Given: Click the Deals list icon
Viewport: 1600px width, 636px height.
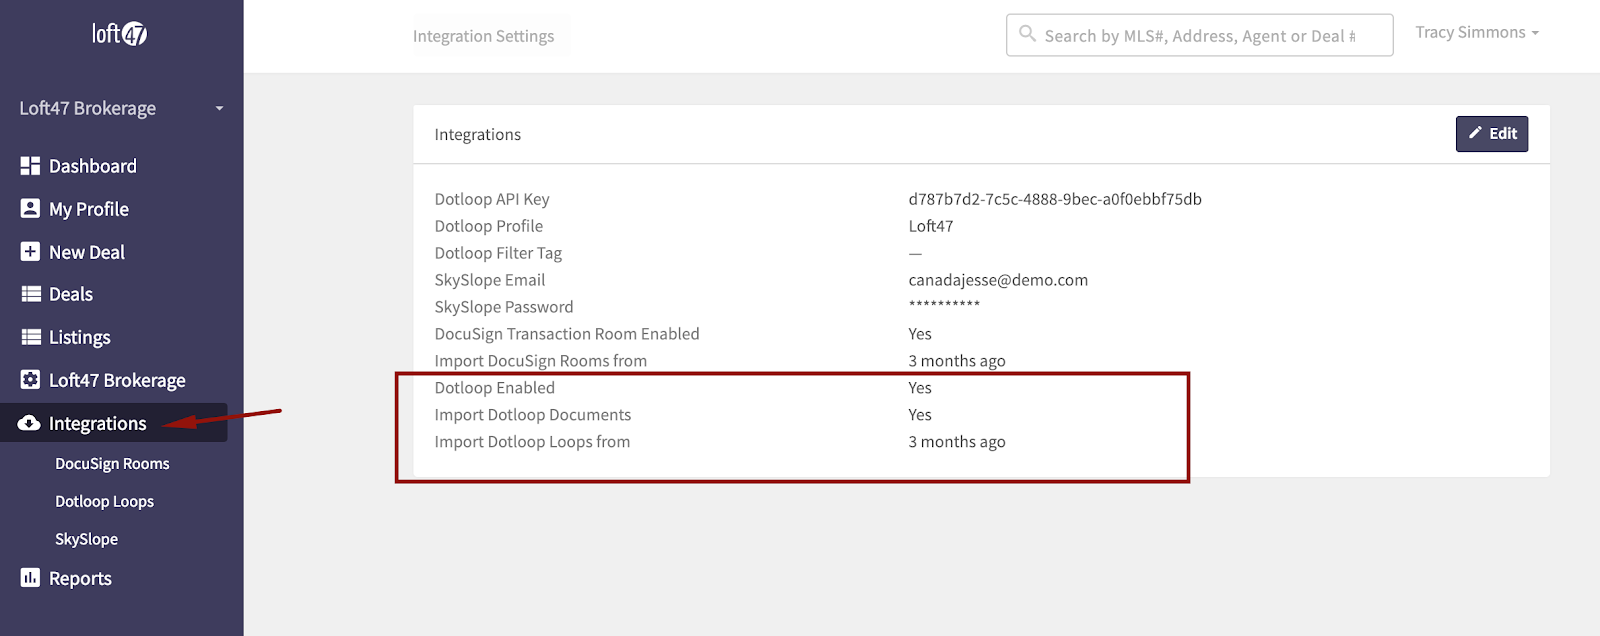Looking at the screenshot, I should pyautogui.click(x=31, y=294).
